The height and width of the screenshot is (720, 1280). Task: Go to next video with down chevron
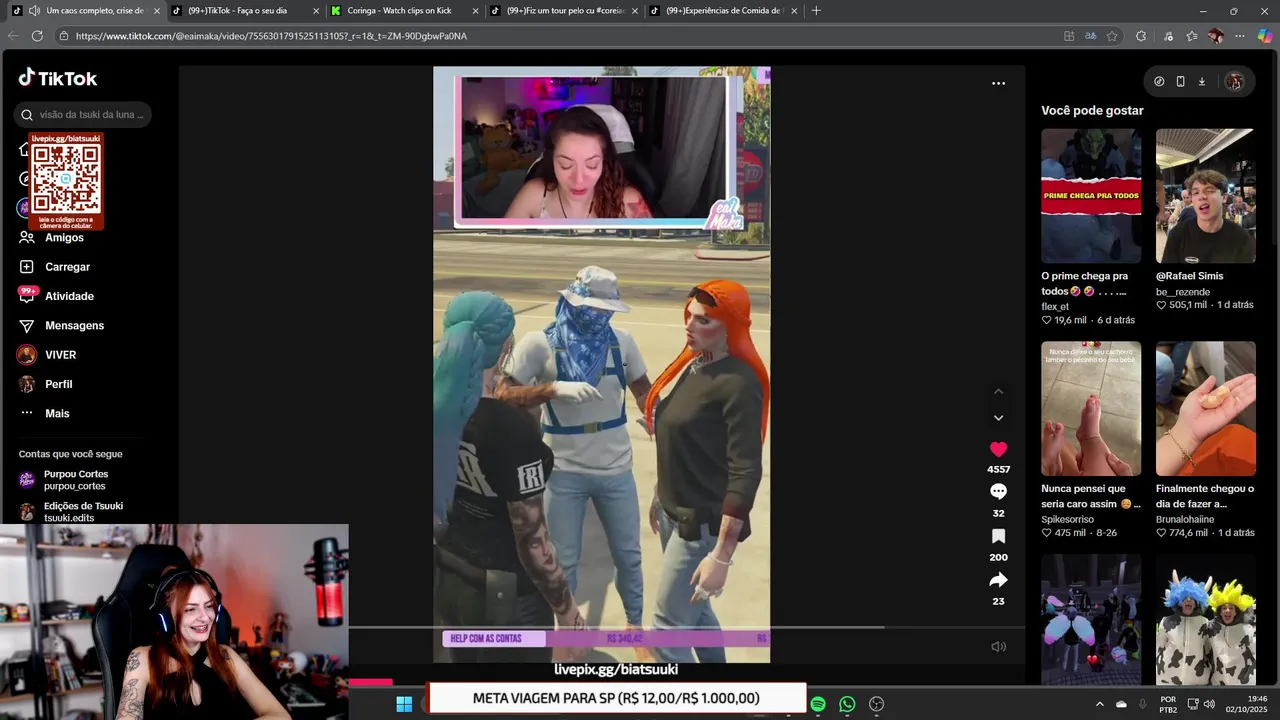998,418
